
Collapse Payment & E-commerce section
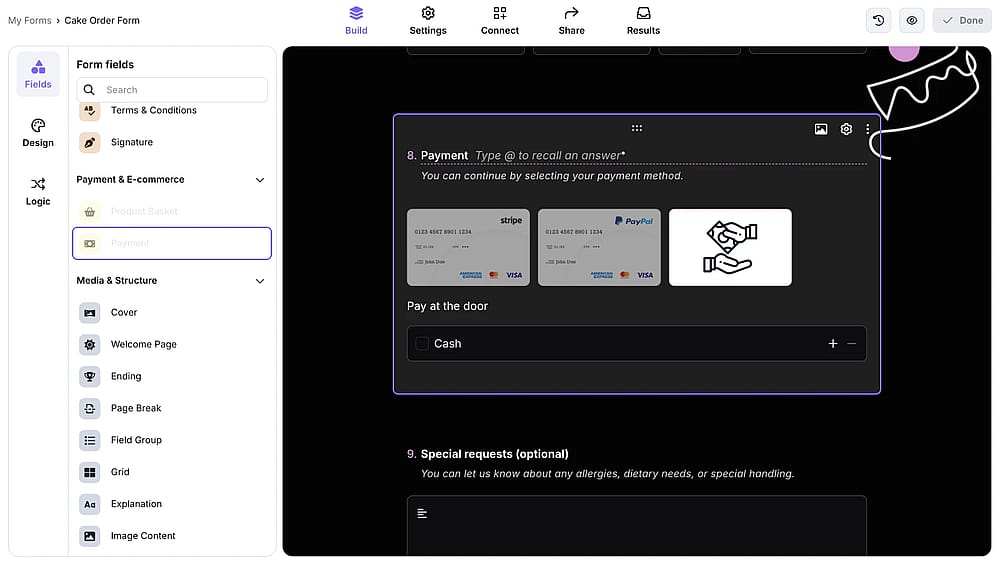coord(260,180)
